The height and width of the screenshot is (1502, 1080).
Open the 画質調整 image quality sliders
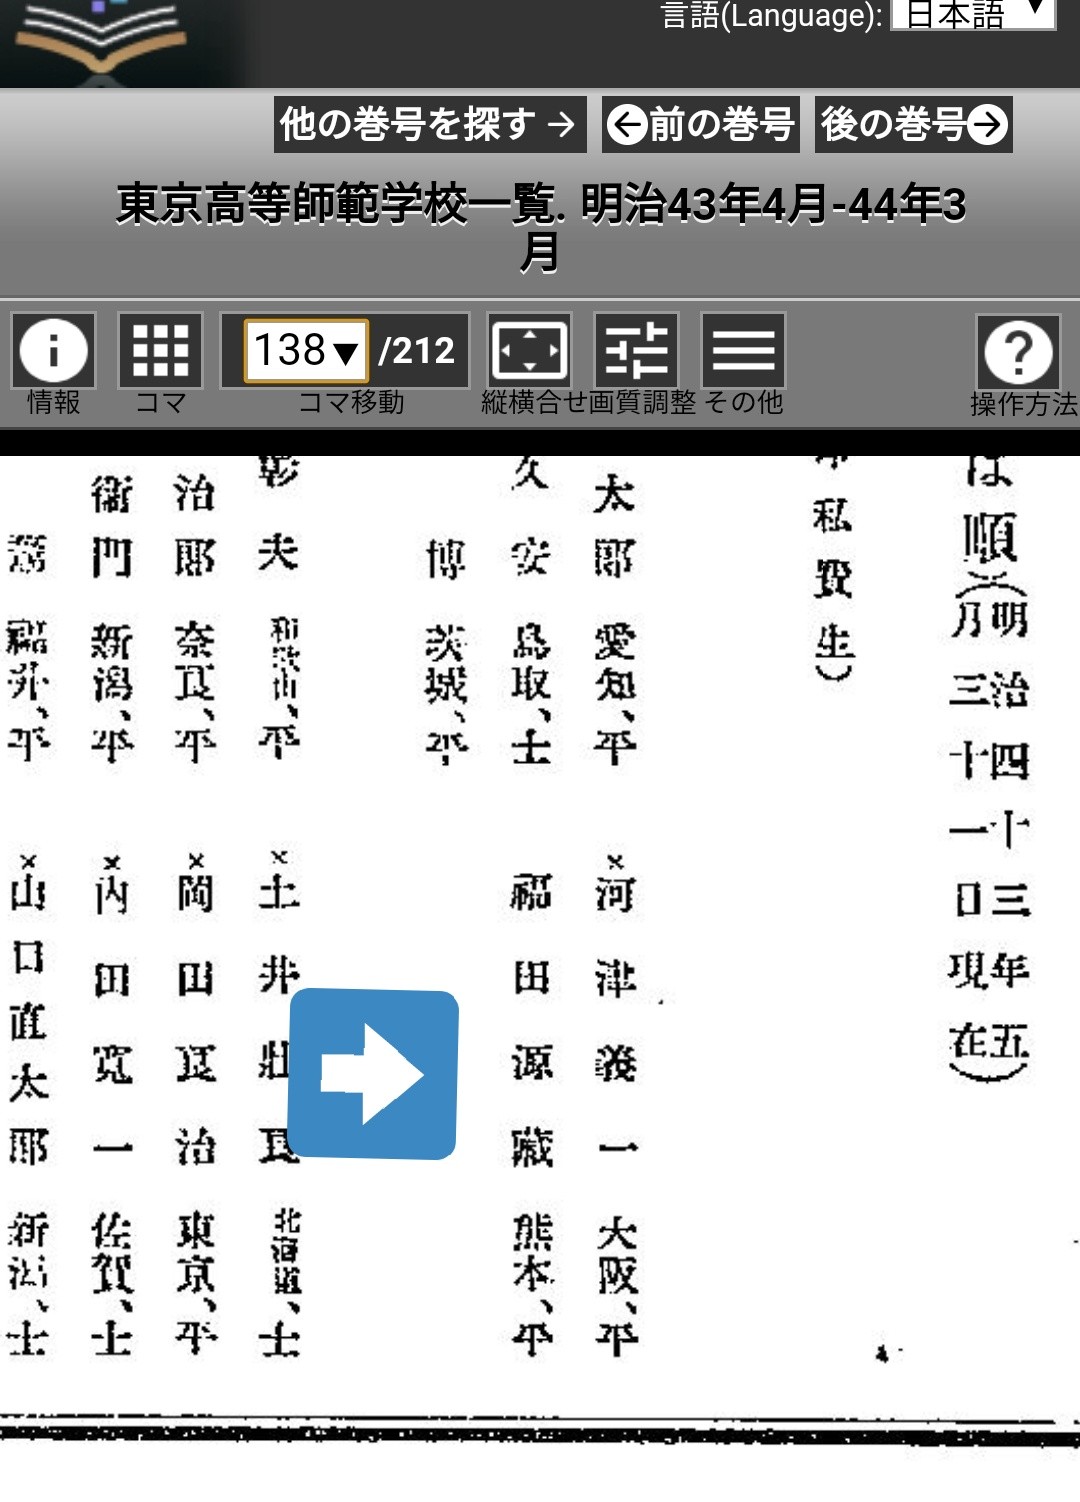[x=636, y=350]
